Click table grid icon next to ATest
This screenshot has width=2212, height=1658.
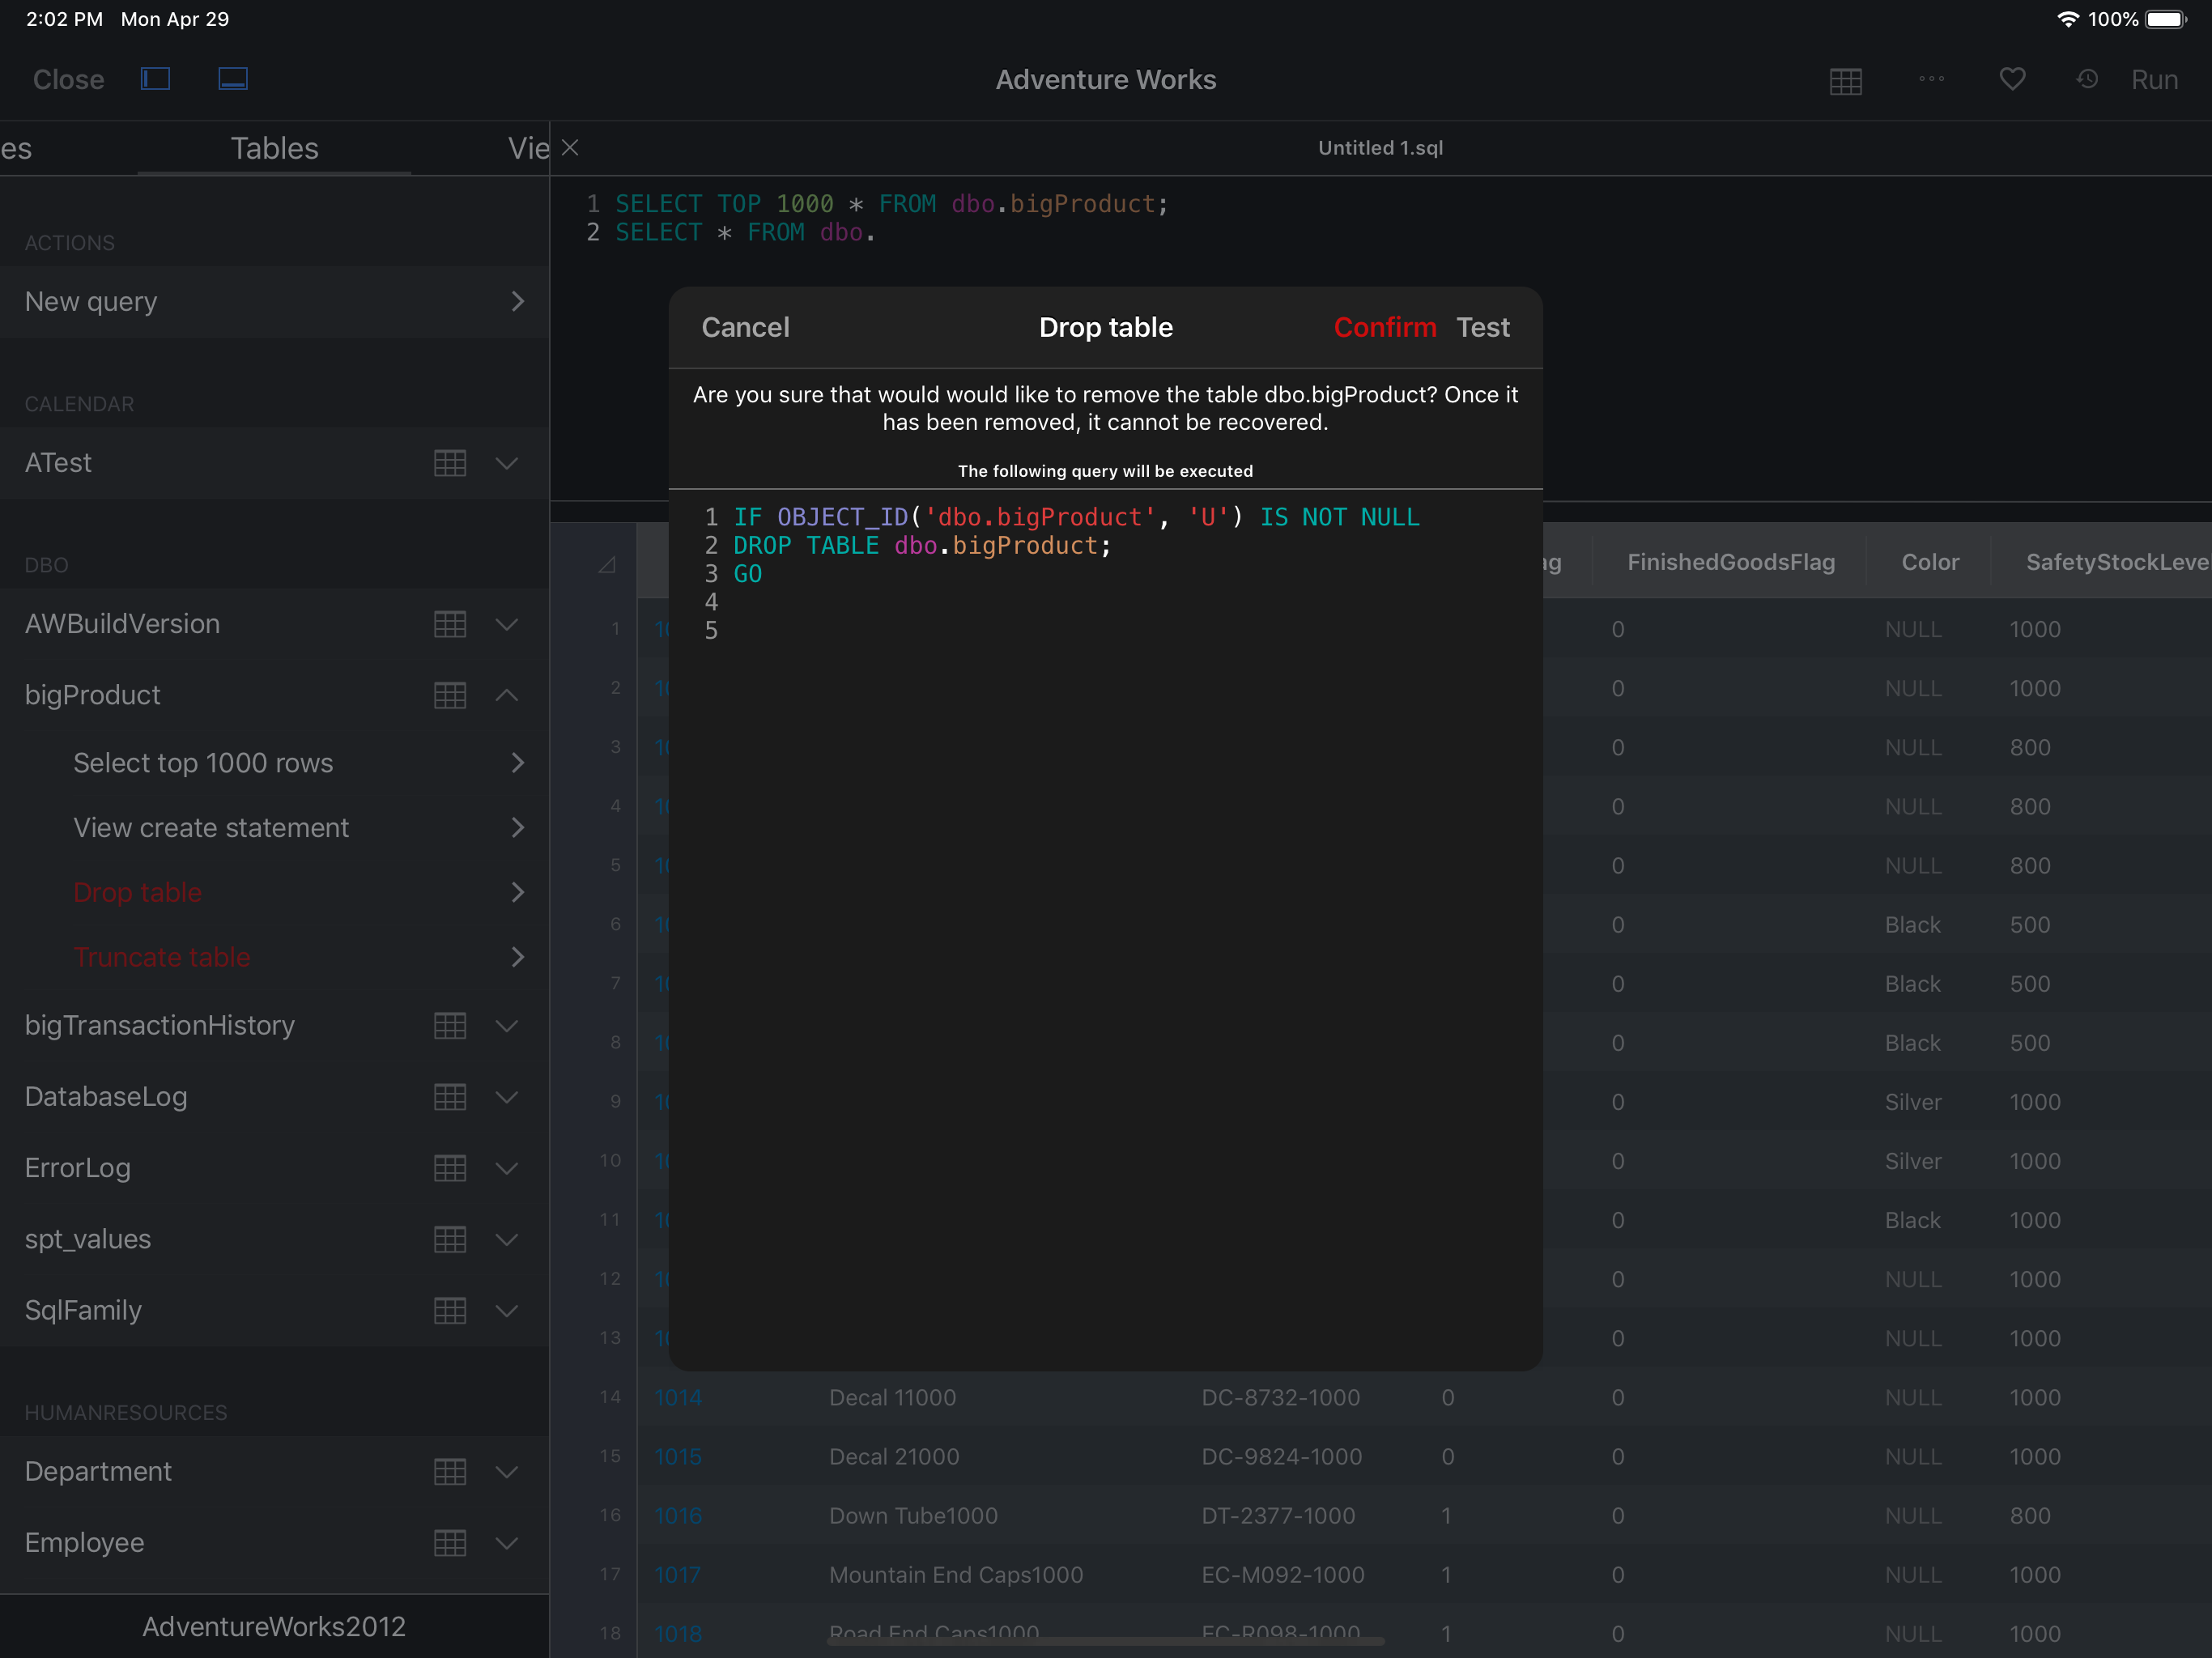tap(450, 463)
